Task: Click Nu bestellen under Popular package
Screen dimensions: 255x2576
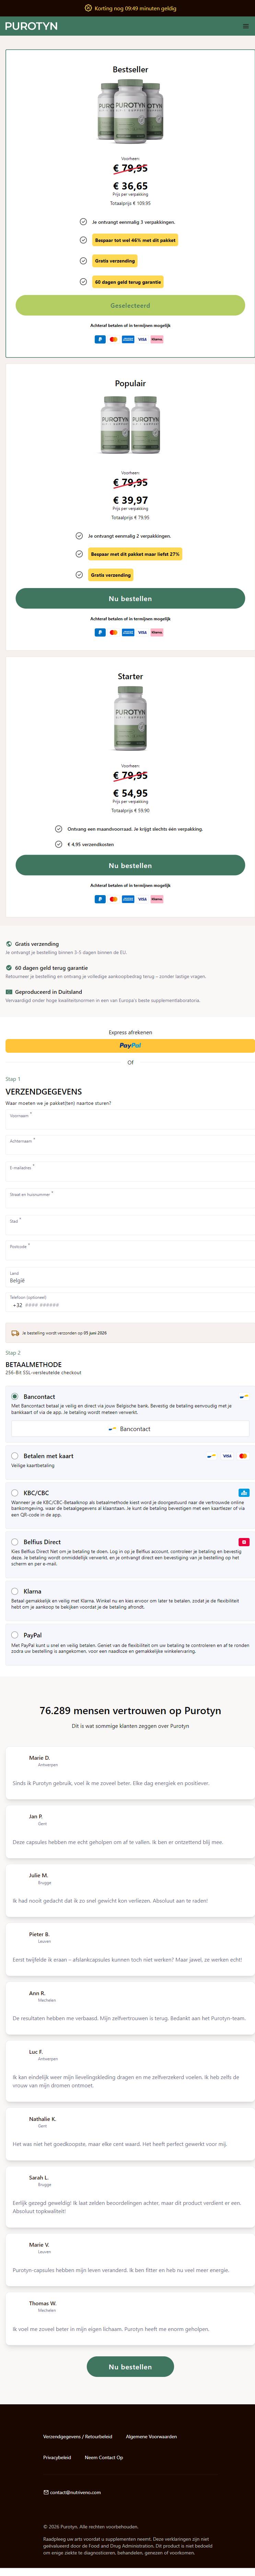Action: click(130, 598)
